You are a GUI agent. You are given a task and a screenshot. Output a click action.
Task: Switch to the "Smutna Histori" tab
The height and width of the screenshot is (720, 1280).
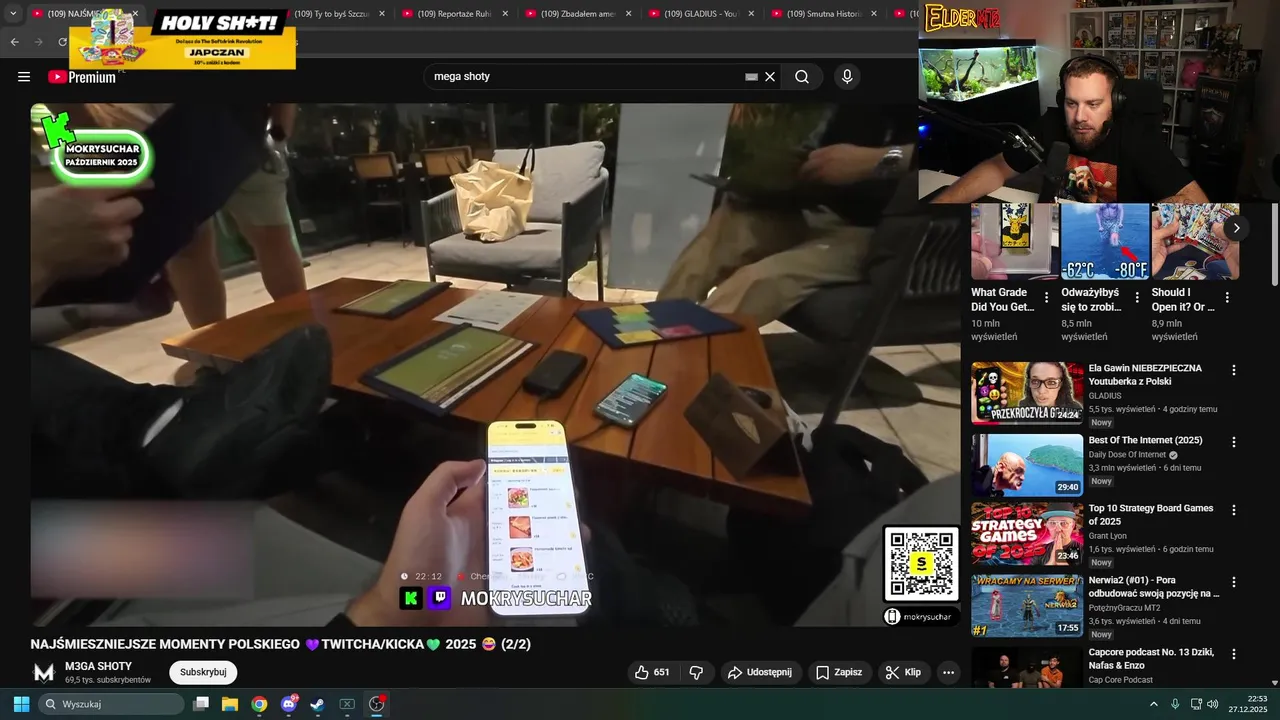[825, 14]
